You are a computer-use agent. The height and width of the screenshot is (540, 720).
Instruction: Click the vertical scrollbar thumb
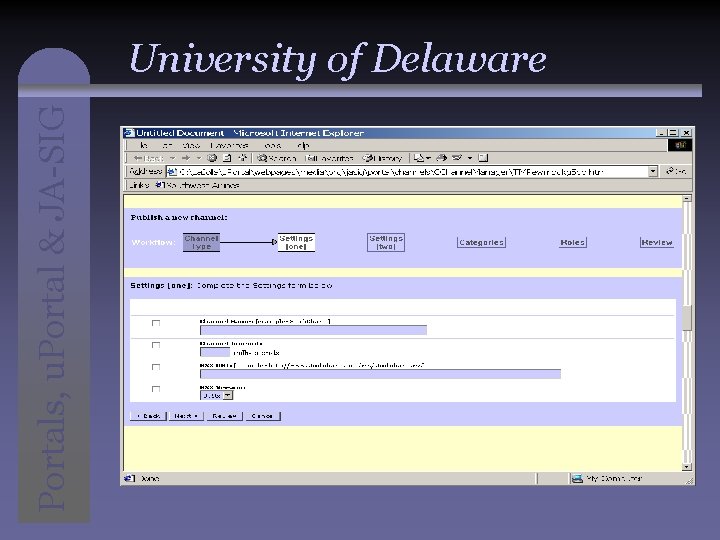coord(687,318)
